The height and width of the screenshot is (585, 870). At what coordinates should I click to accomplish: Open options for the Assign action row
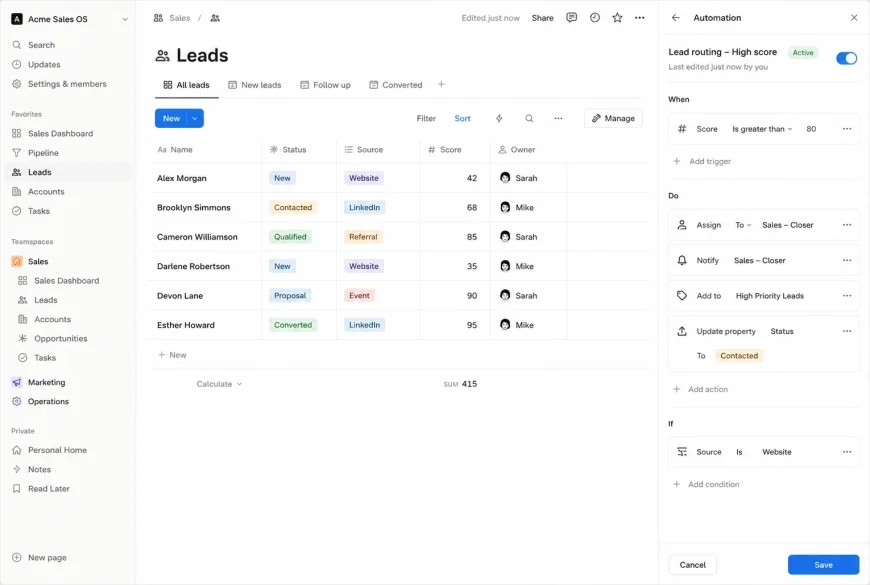click(x=847, y=225)
